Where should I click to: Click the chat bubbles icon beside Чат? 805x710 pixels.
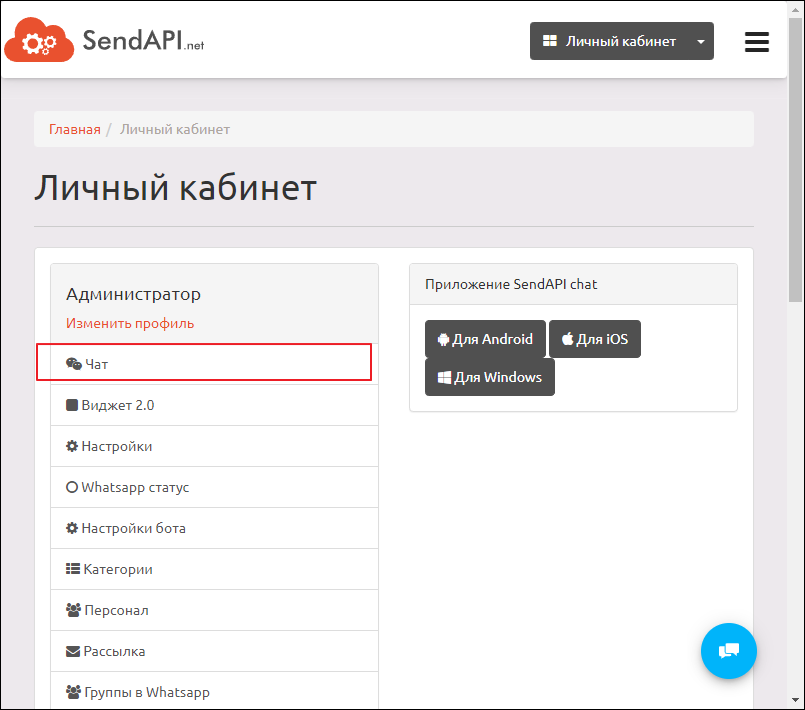(73, 364)
